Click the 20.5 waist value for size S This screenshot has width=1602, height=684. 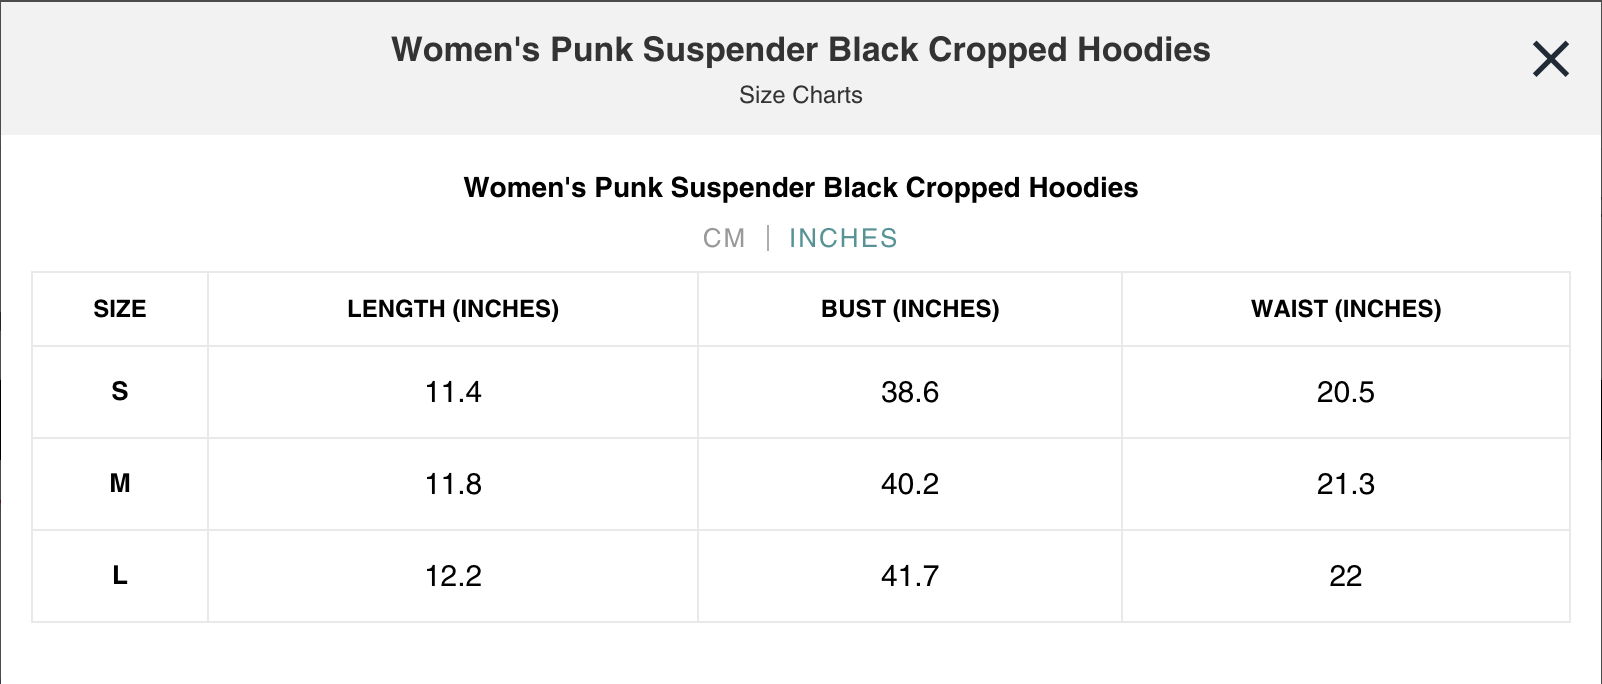1345,392
